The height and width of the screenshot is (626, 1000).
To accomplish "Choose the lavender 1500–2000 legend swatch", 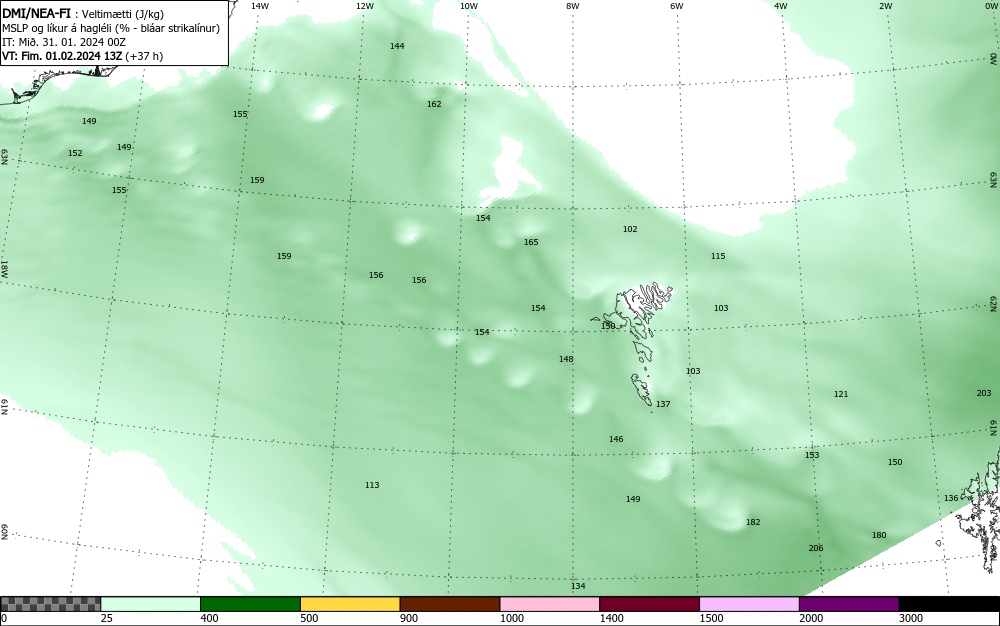I will tap(749, 604).
